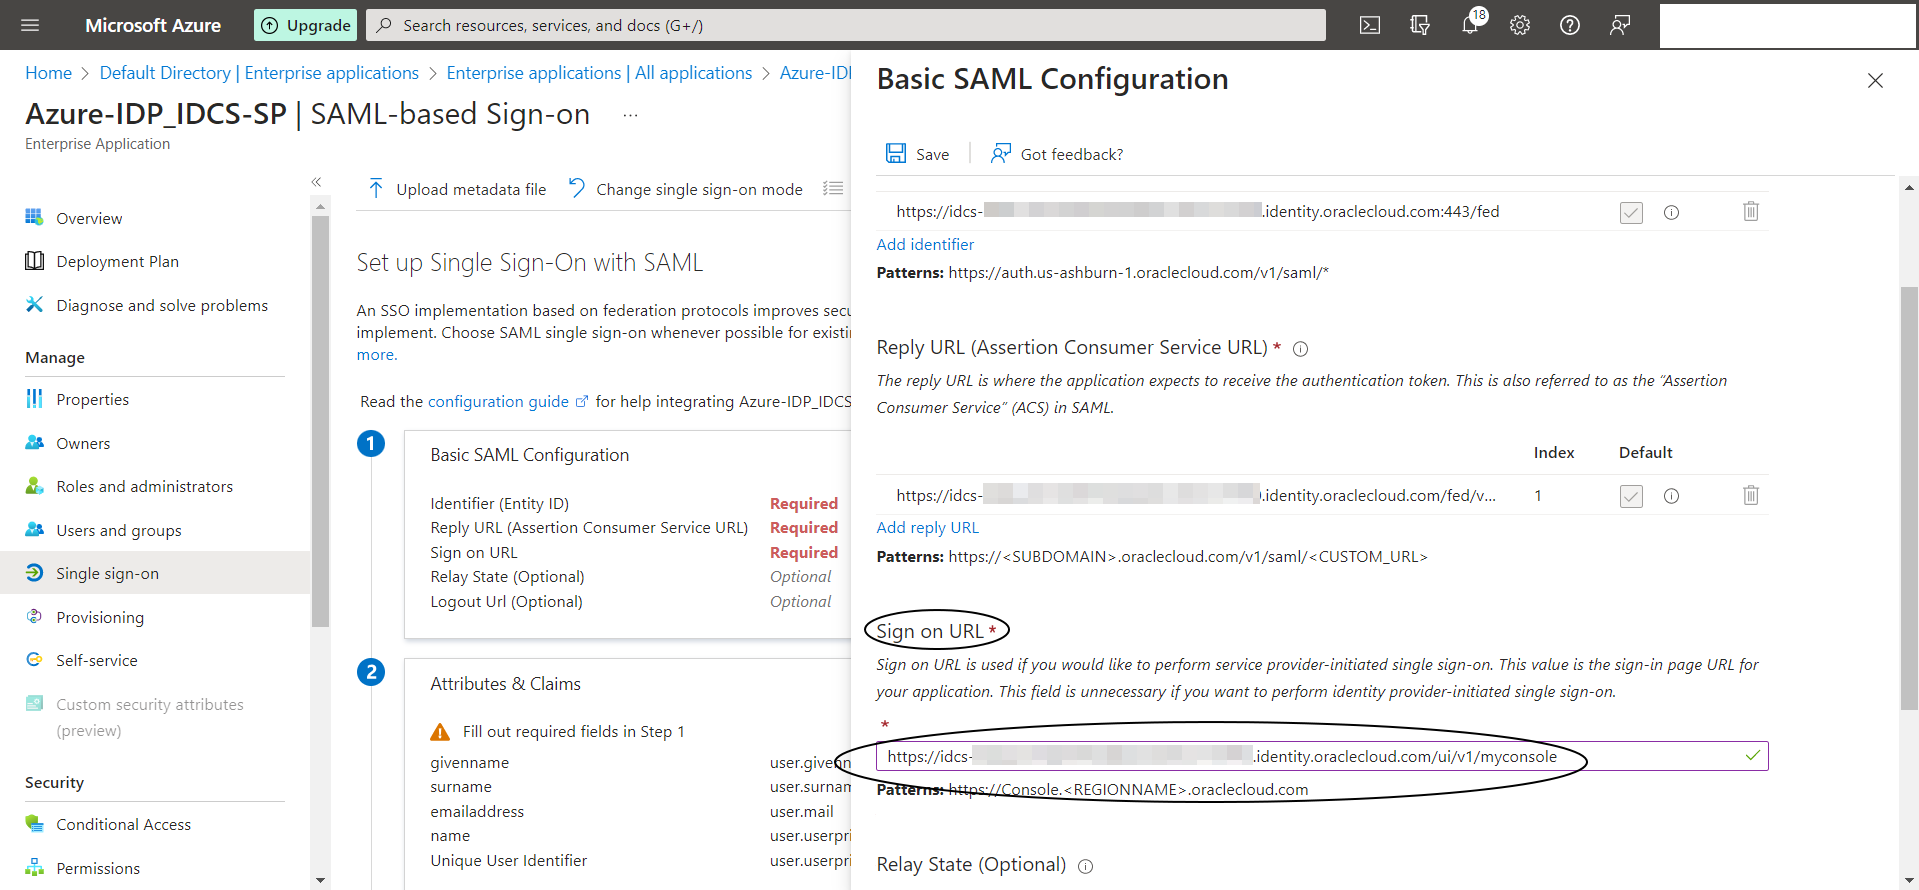Close the Basic SAML Configuration panel
Image resolution: width=1919 pixels, height=890 pixels.
click(1875, 80)
